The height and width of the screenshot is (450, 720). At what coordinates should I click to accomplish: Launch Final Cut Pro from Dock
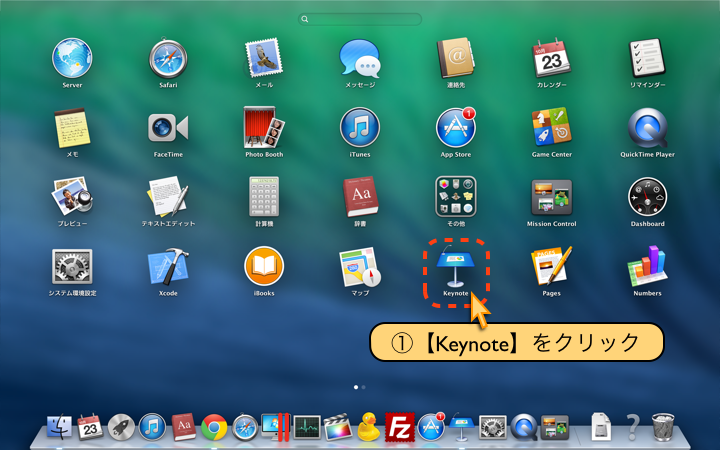click(338, 427)
